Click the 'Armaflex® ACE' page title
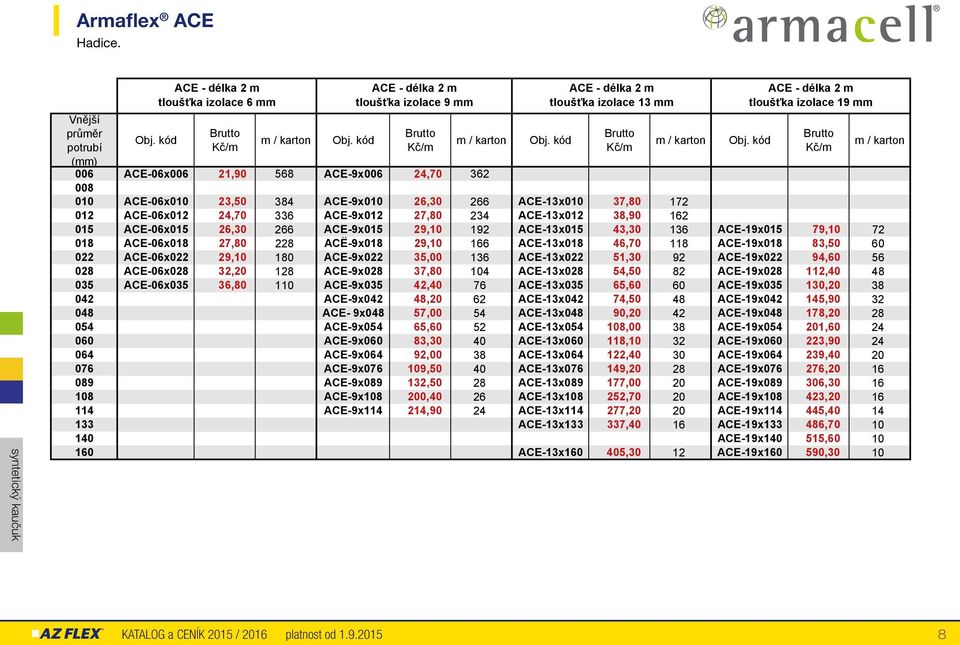The width and height of the screenshot is (960, 645). point(145,20)
